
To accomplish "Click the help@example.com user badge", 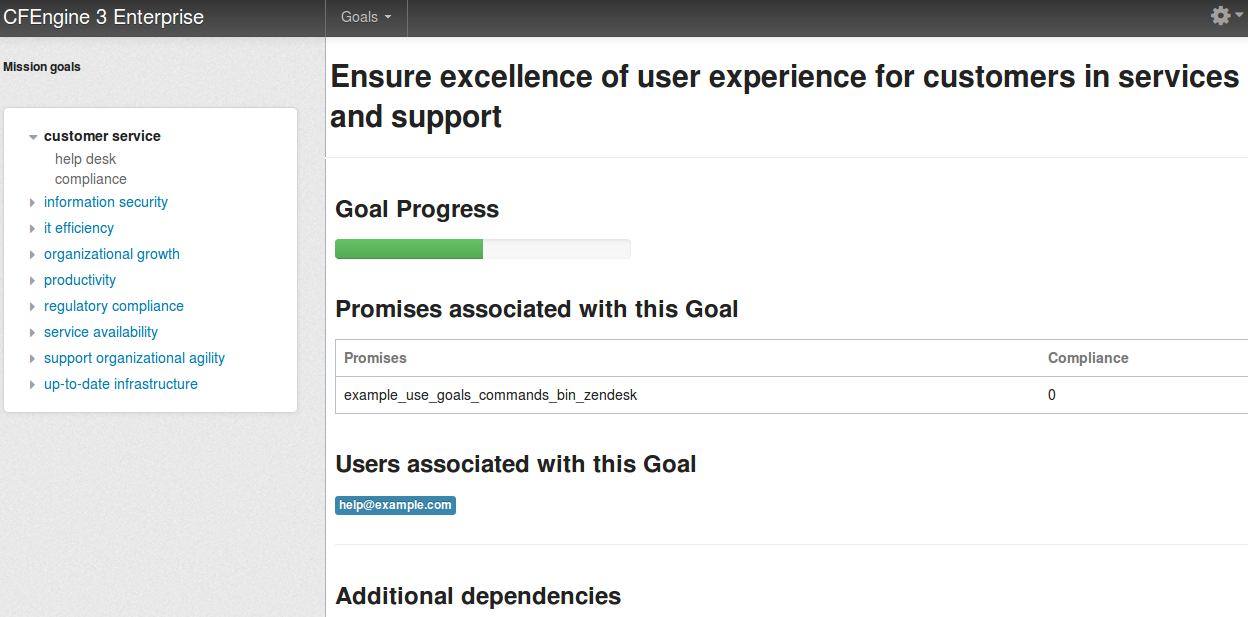I will click(395, 505).
